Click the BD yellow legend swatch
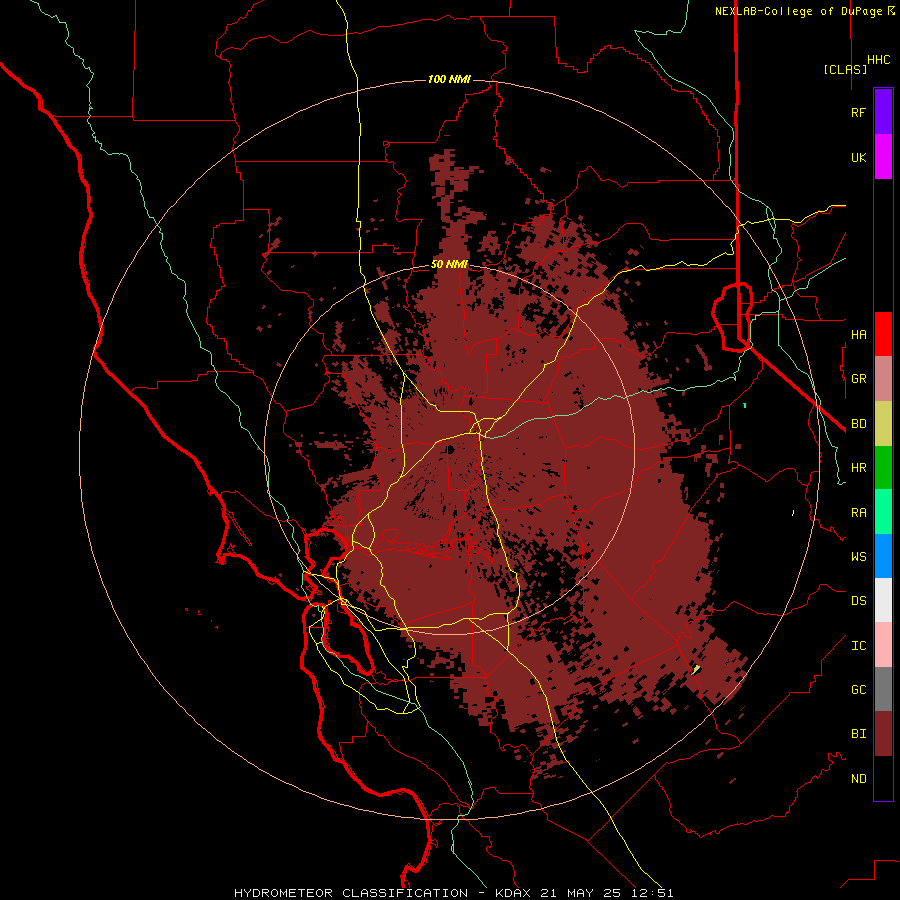Screen dimensions: 900x900 [883, 424]
